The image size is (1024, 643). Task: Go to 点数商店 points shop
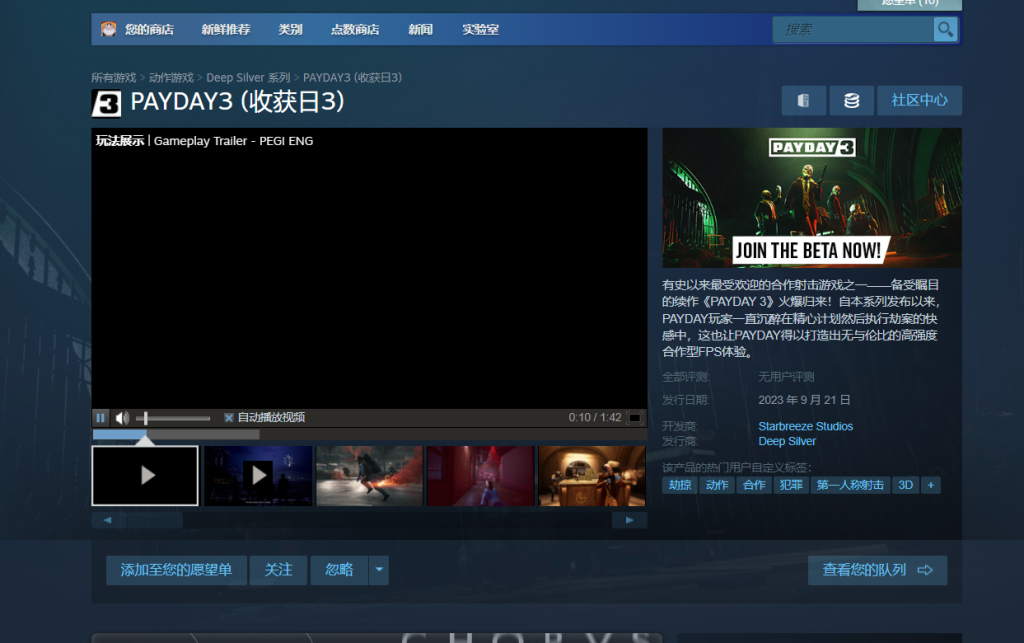pyautogui.click(x=355, y=29)
